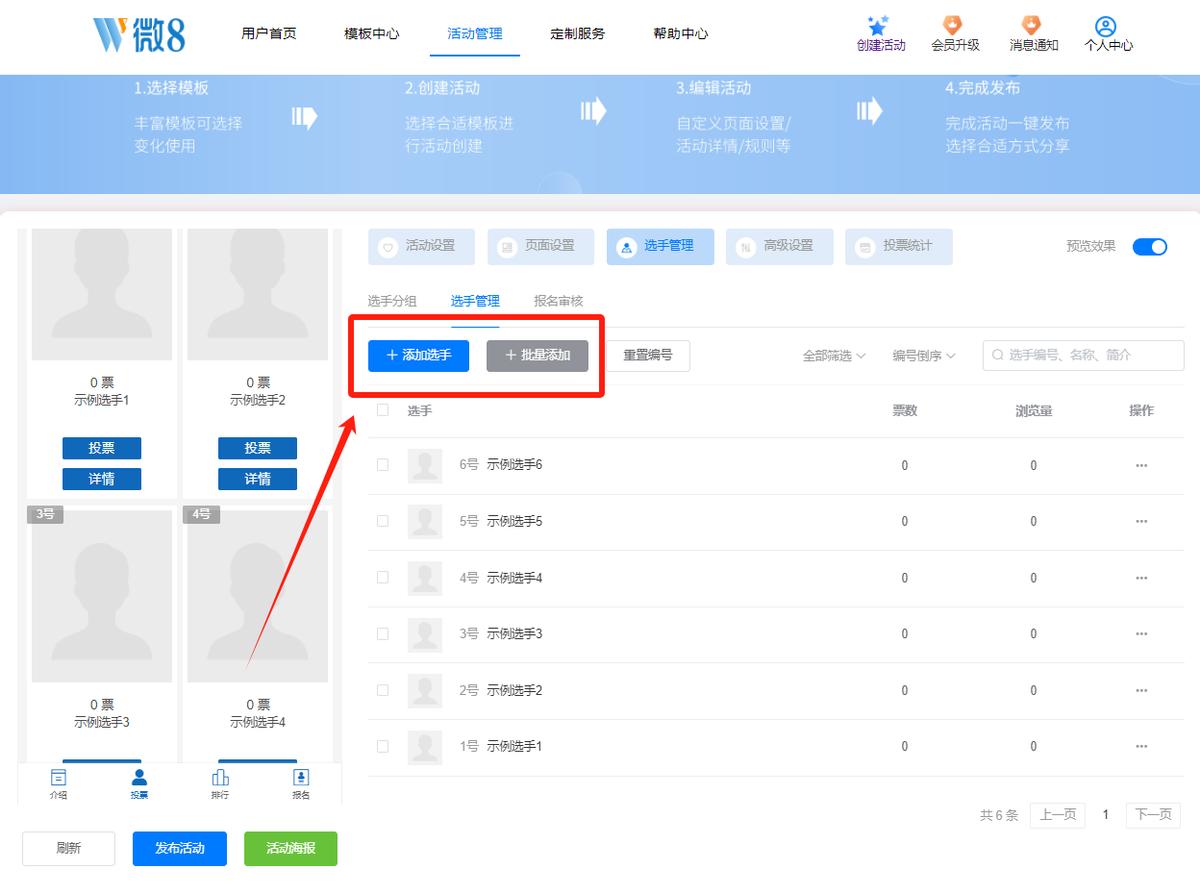Screen dimensions: 1200x888
Task: Check the box for 示例选手5
Action: coord(383,521)
